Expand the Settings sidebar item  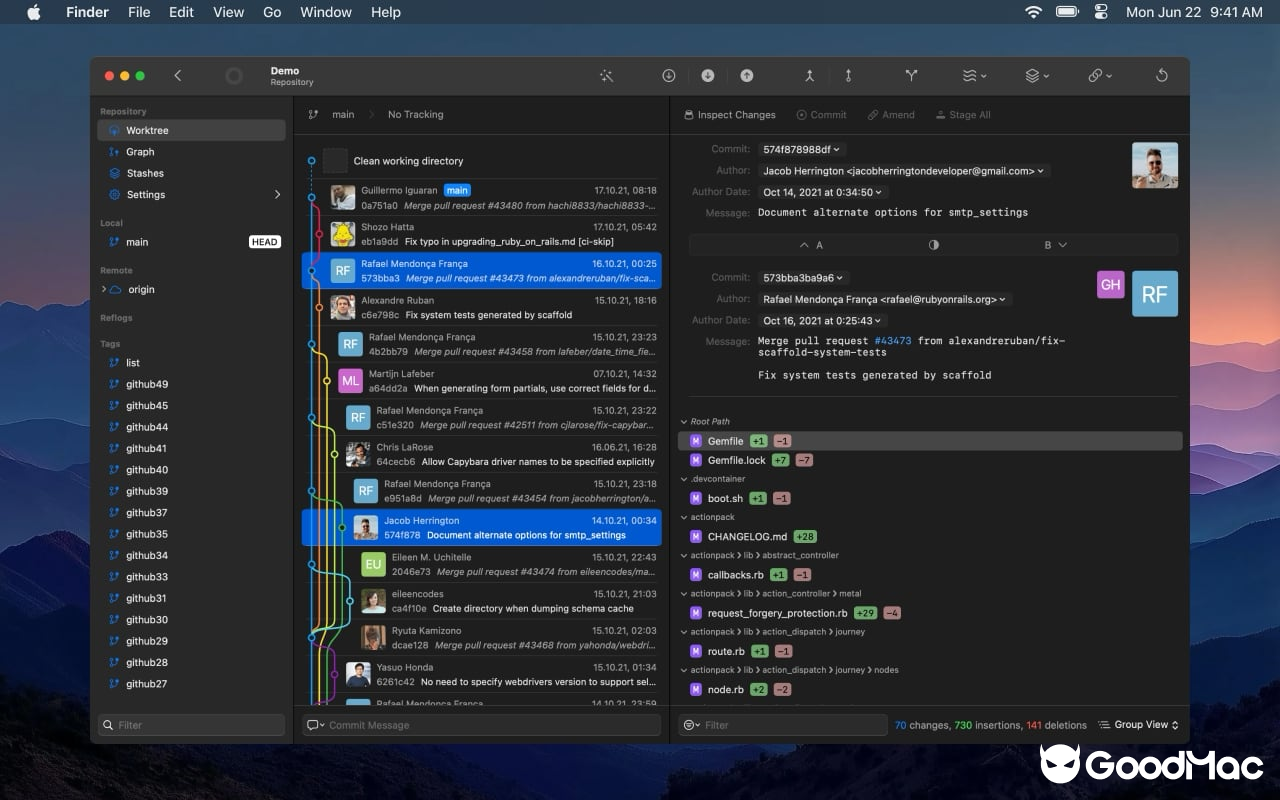(277, 195)
